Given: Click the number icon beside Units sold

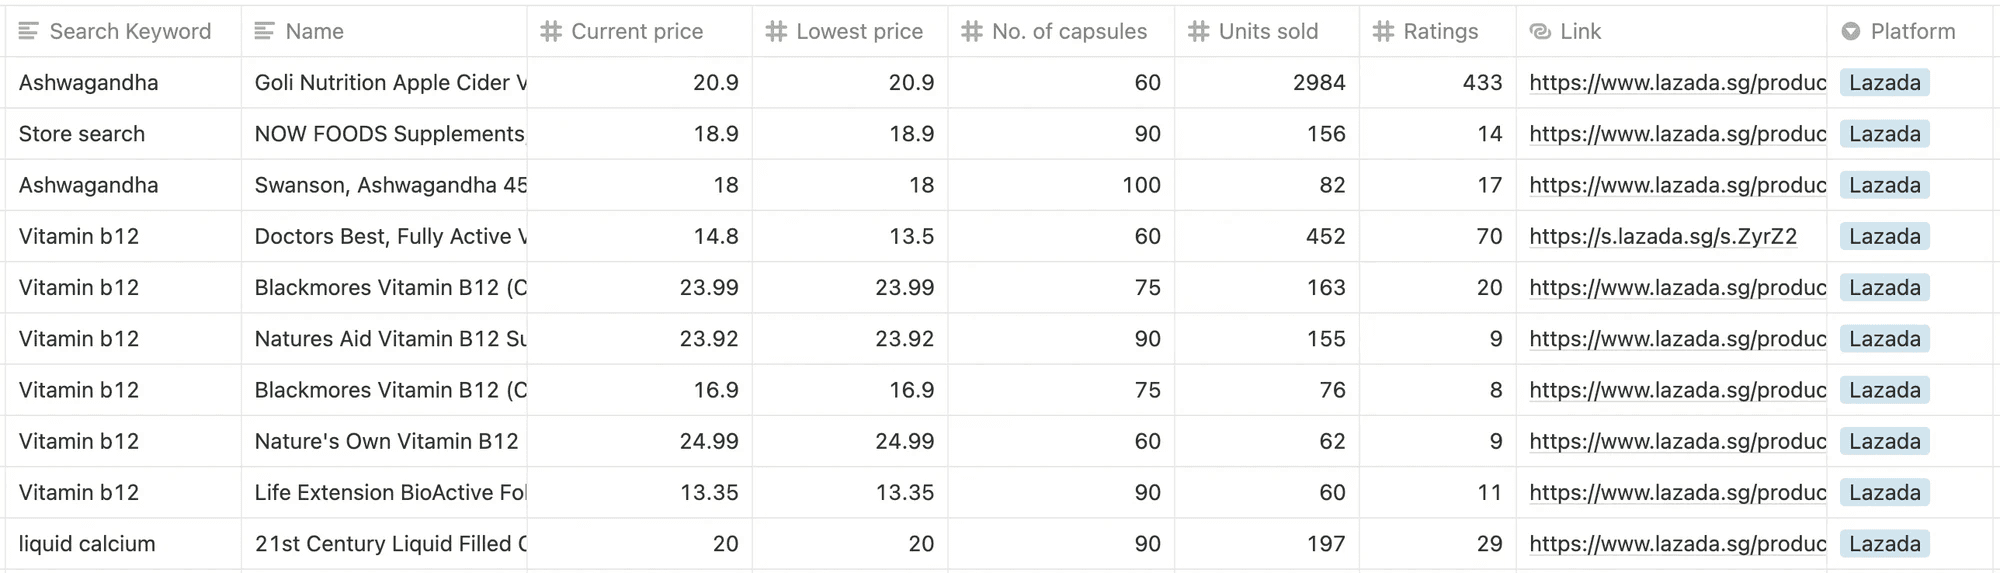Looking at the screenshot, I should [x=1198, y=32].
